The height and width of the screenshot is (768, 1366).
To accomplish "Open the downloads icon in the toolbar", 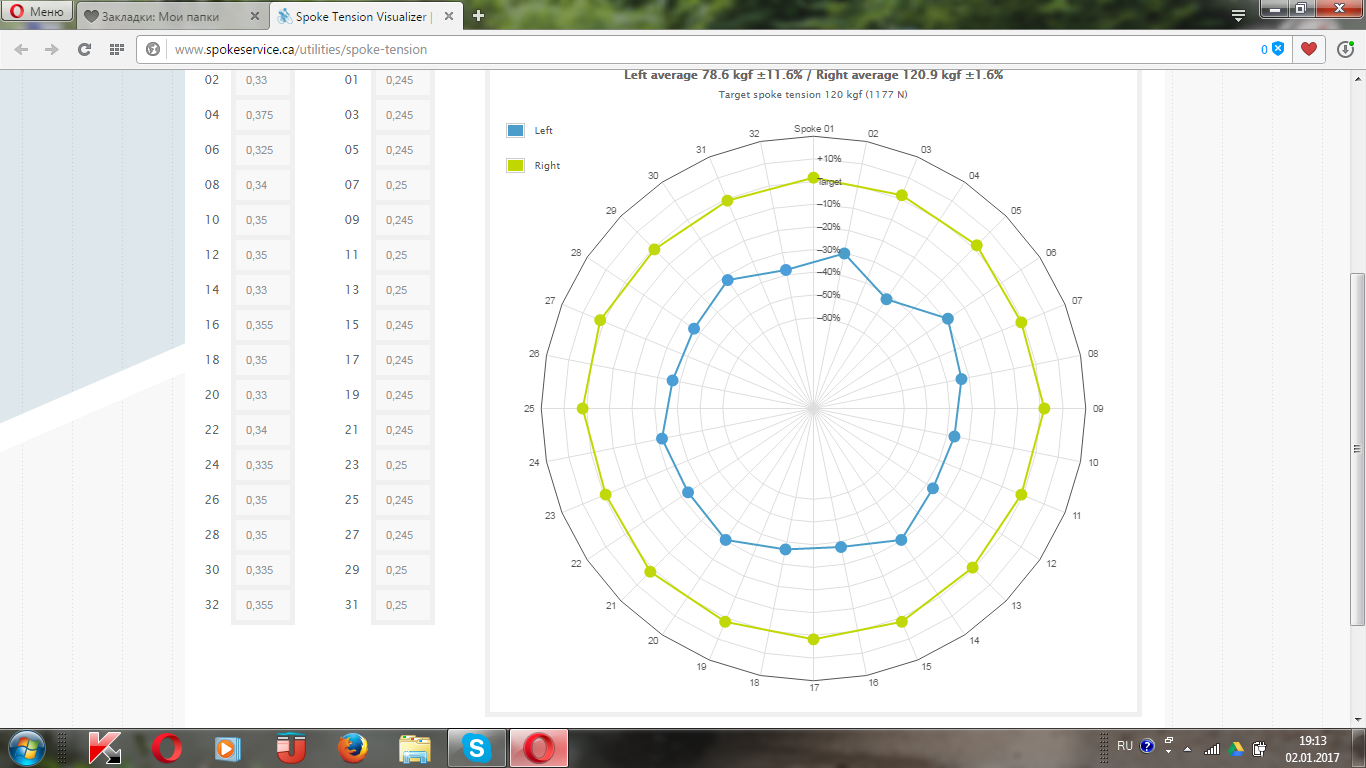I will 1345,49.
